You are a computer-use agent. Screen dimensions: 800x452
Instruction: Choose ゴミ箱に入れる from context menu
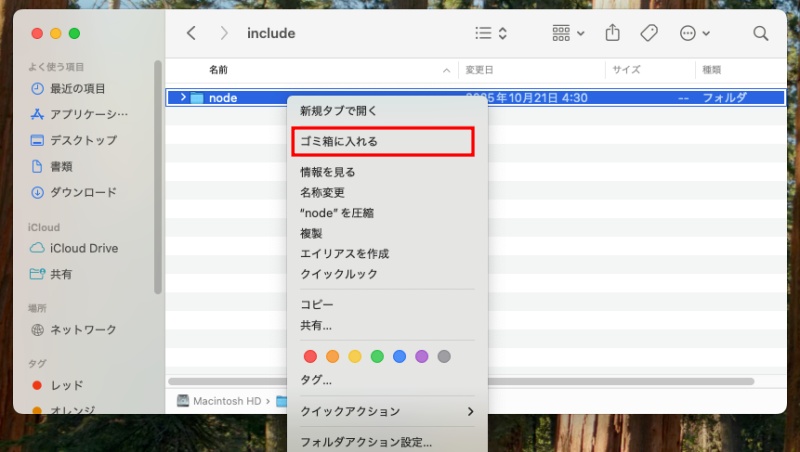[x=339, y=142]
